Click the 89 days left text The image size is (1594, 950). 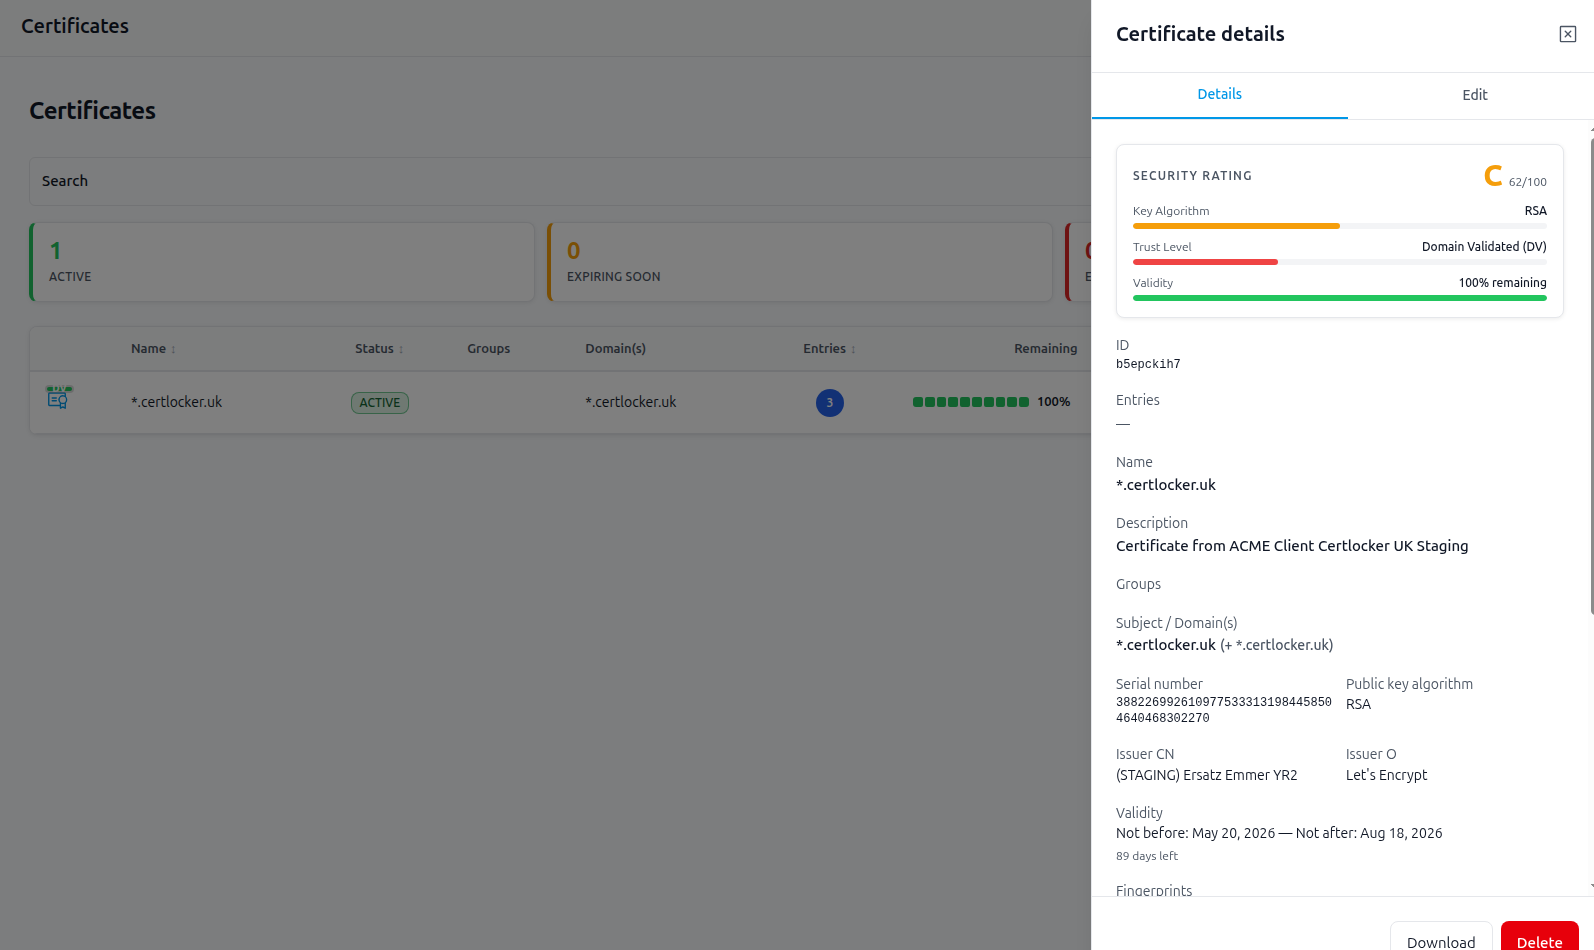pos(1147,856)
